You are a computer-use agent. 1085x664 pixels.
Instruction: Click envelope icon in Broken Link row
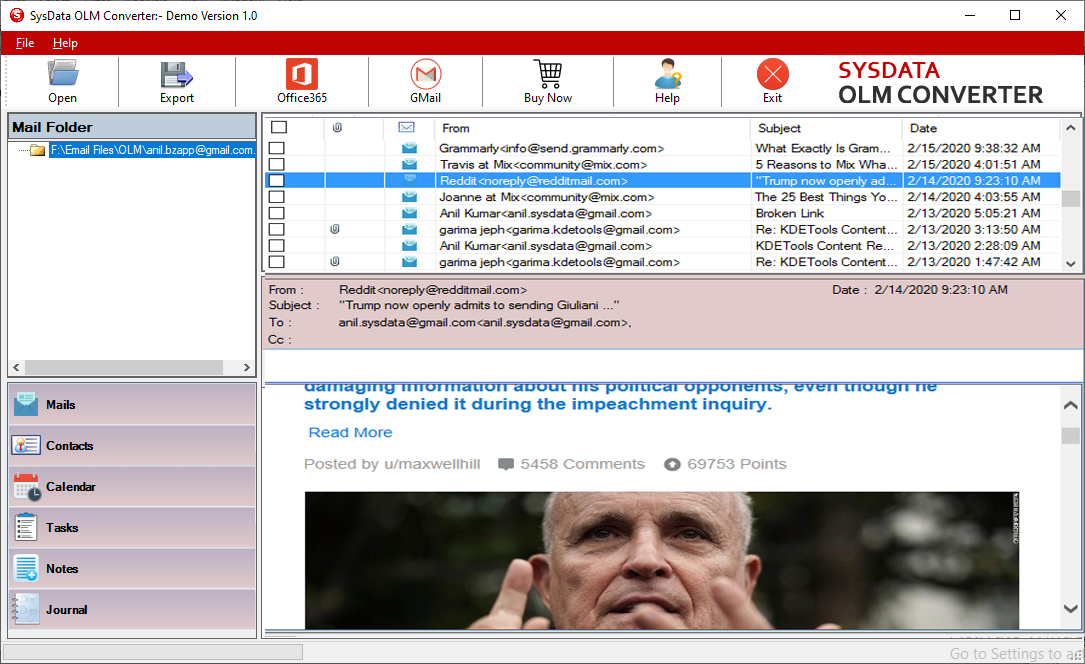tap(410, 213)
